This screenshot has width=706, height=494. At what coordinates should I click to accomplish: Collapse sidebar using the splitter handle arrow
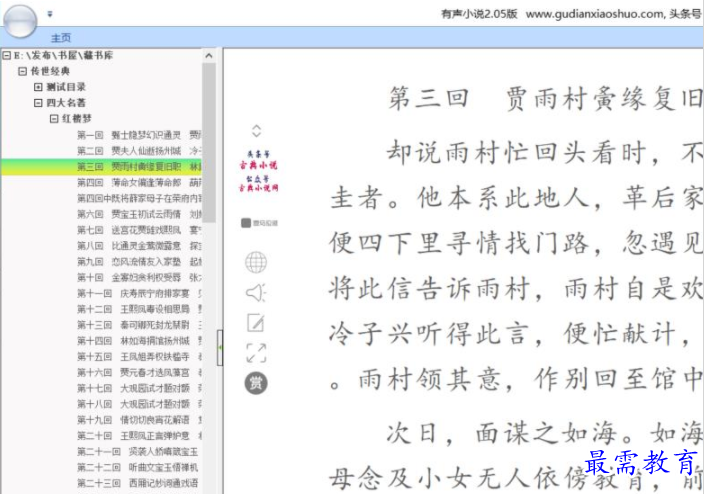coord(220,347)
